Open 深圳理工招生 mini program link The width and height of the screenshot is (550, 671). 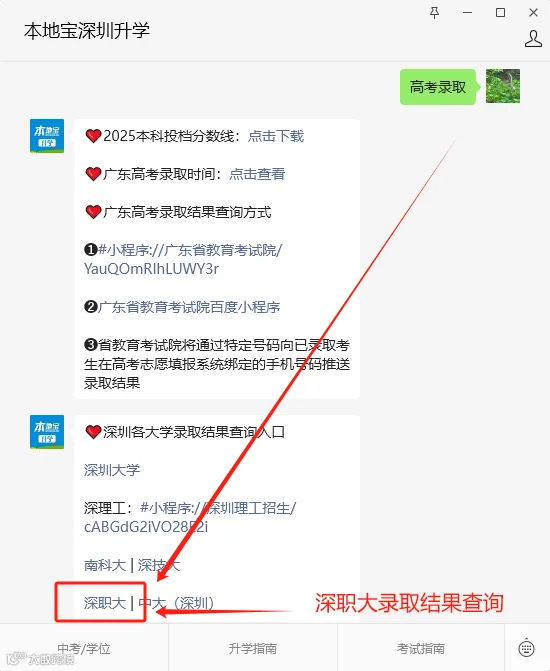[x=190, y=517]
